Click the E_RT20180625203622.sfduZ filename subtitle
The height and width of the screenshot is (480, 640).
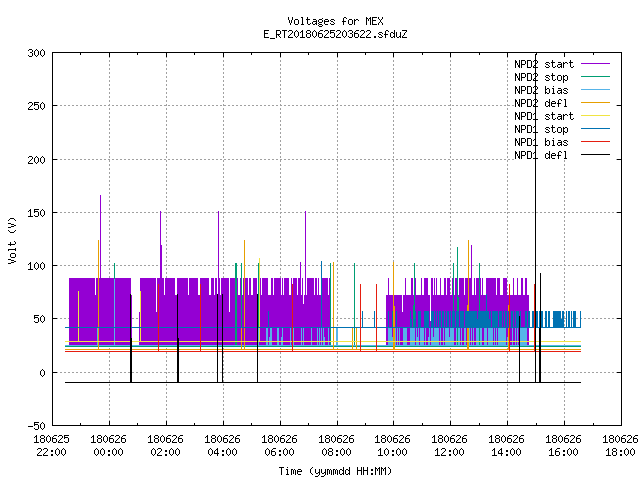coord(335,34)
